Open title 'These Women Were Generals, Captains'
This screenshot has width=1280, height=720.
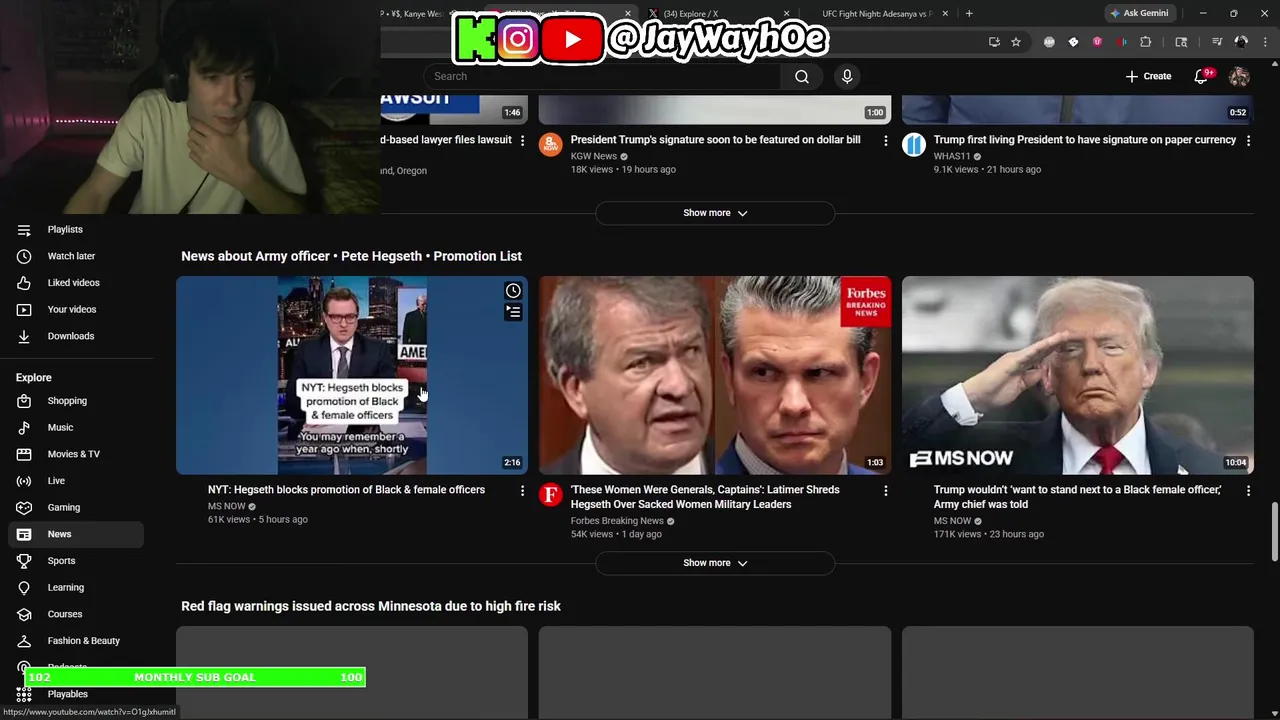(x=705, y=497)
